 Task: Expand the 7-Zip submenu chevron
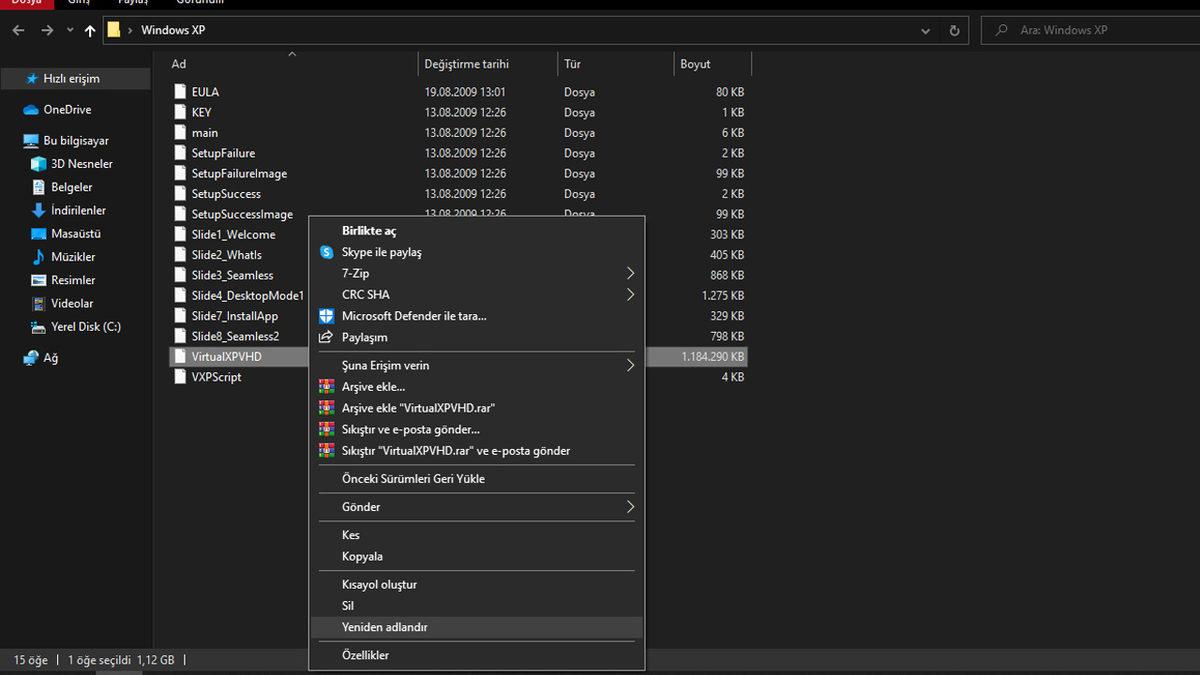point(630,273)
